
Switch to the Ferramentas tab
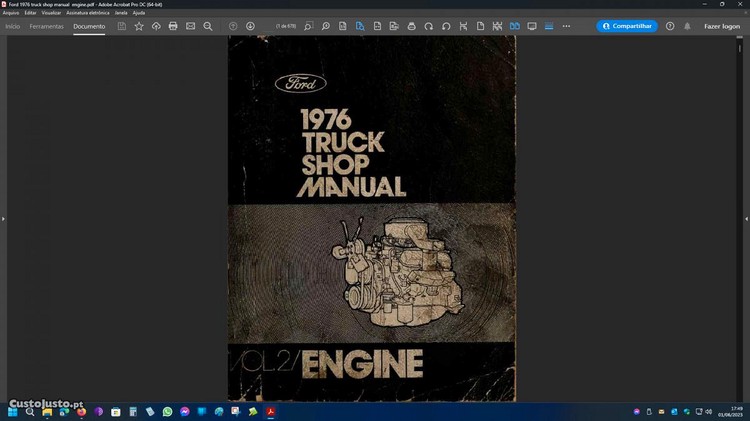tap(47, 26)
